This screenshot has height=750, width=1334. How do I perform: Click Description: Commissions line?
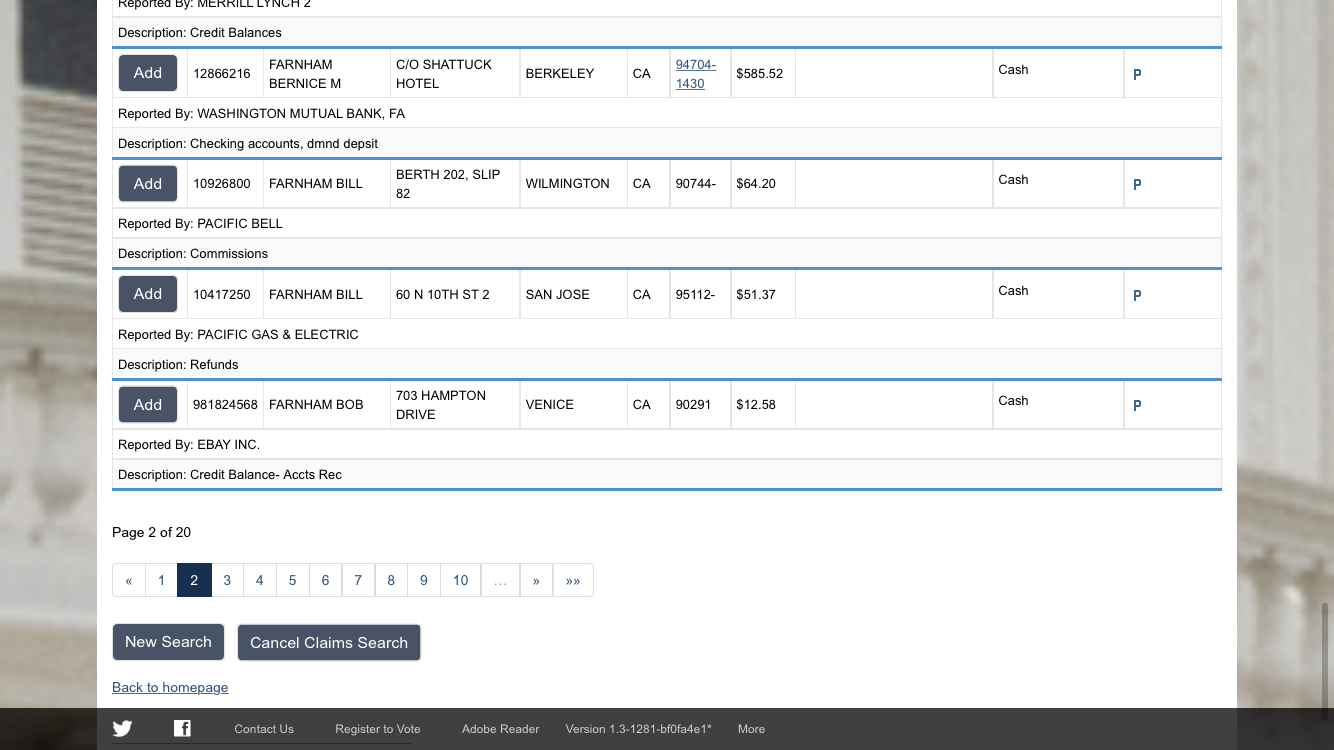point(667,253)
